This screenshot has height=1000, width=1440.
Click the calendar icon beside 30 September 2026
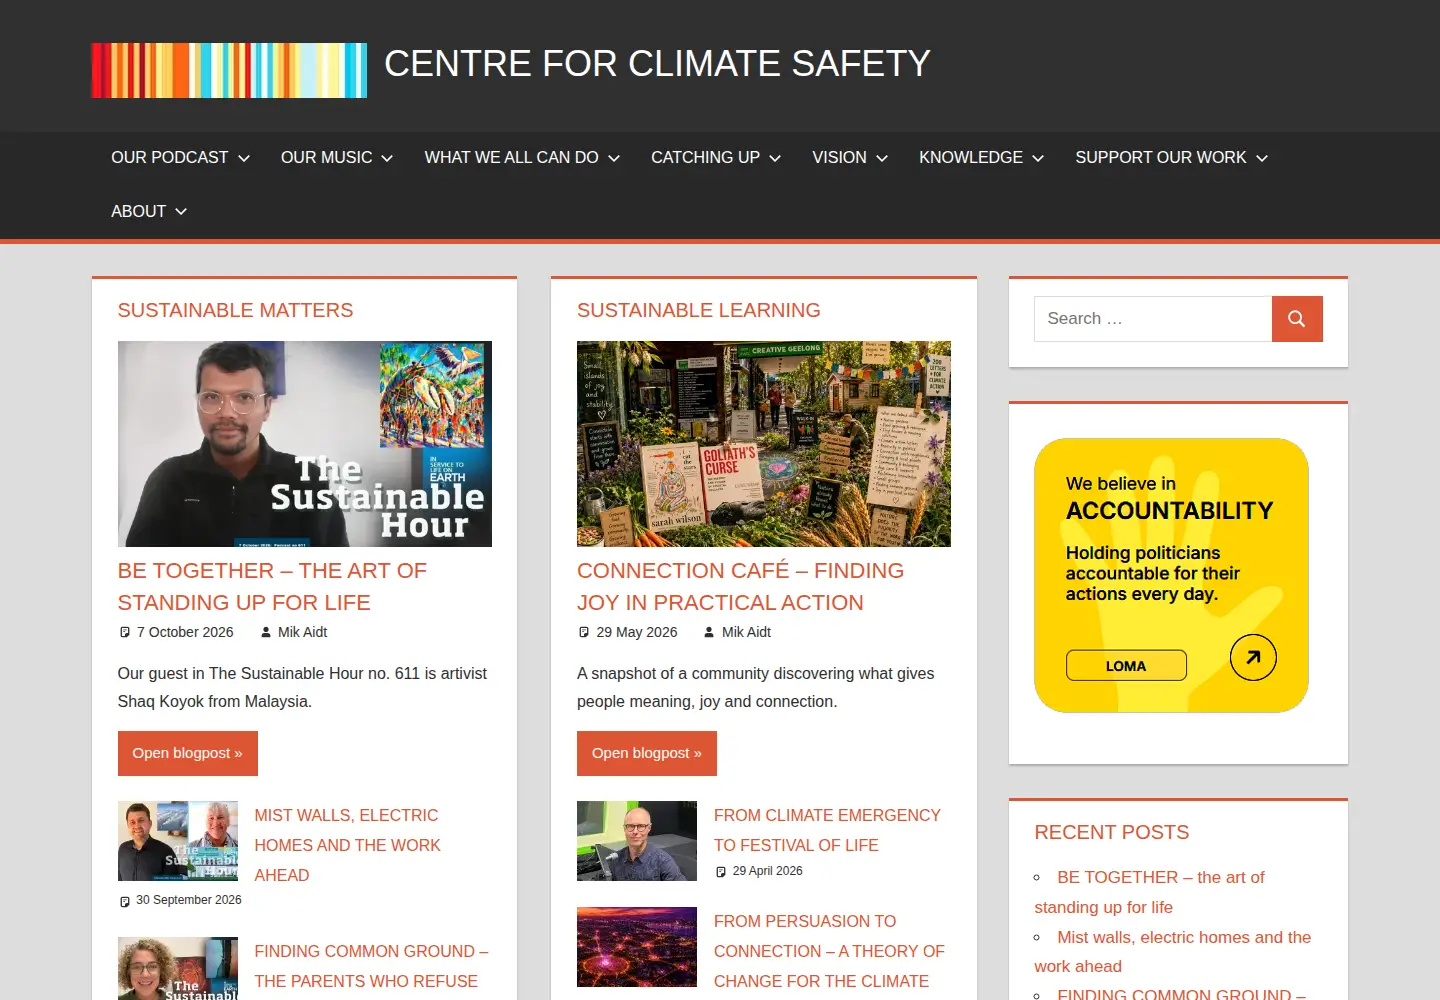tap(125, 901)
